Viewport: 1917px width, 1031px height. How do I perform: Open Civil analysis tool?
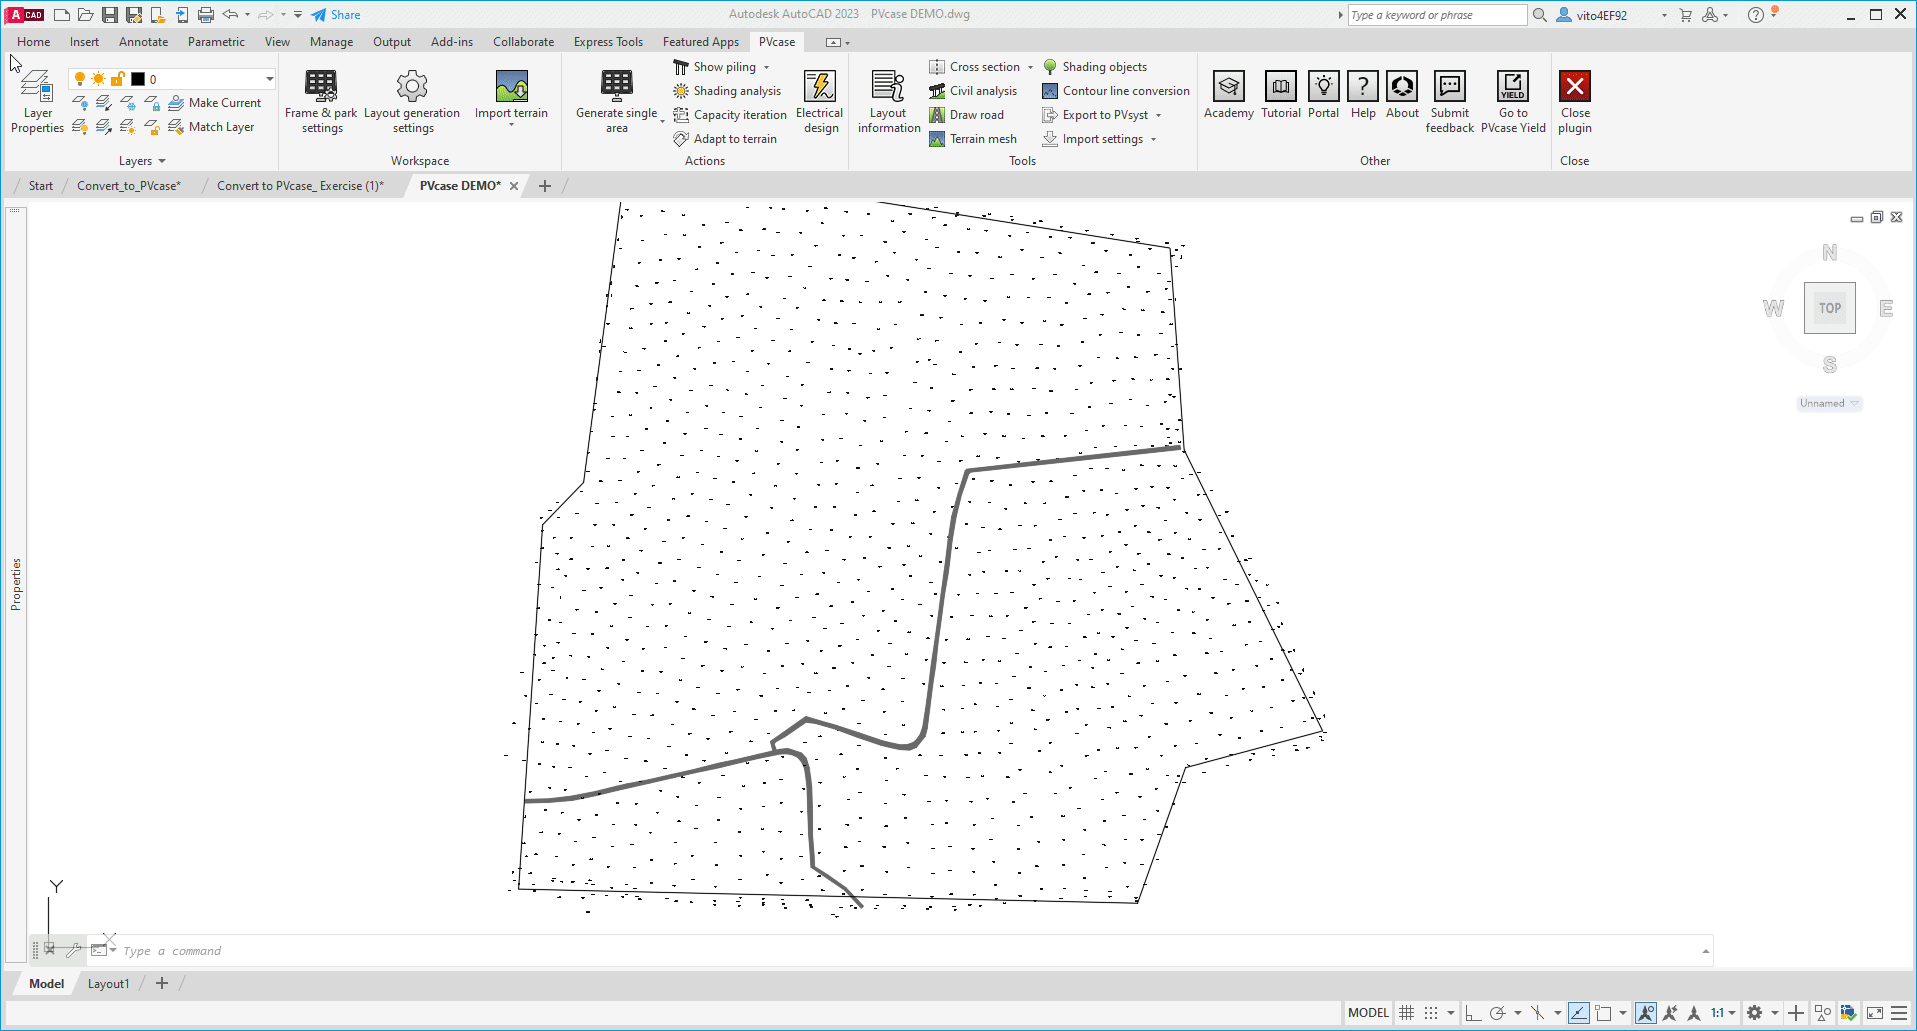tap(973, 91)
